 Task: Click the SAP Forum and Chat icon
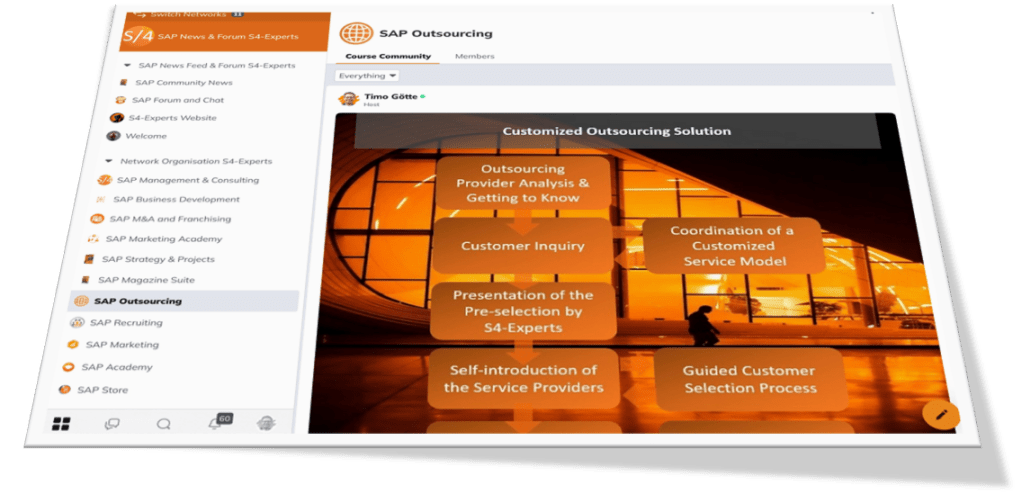click(x=120, y=100)
